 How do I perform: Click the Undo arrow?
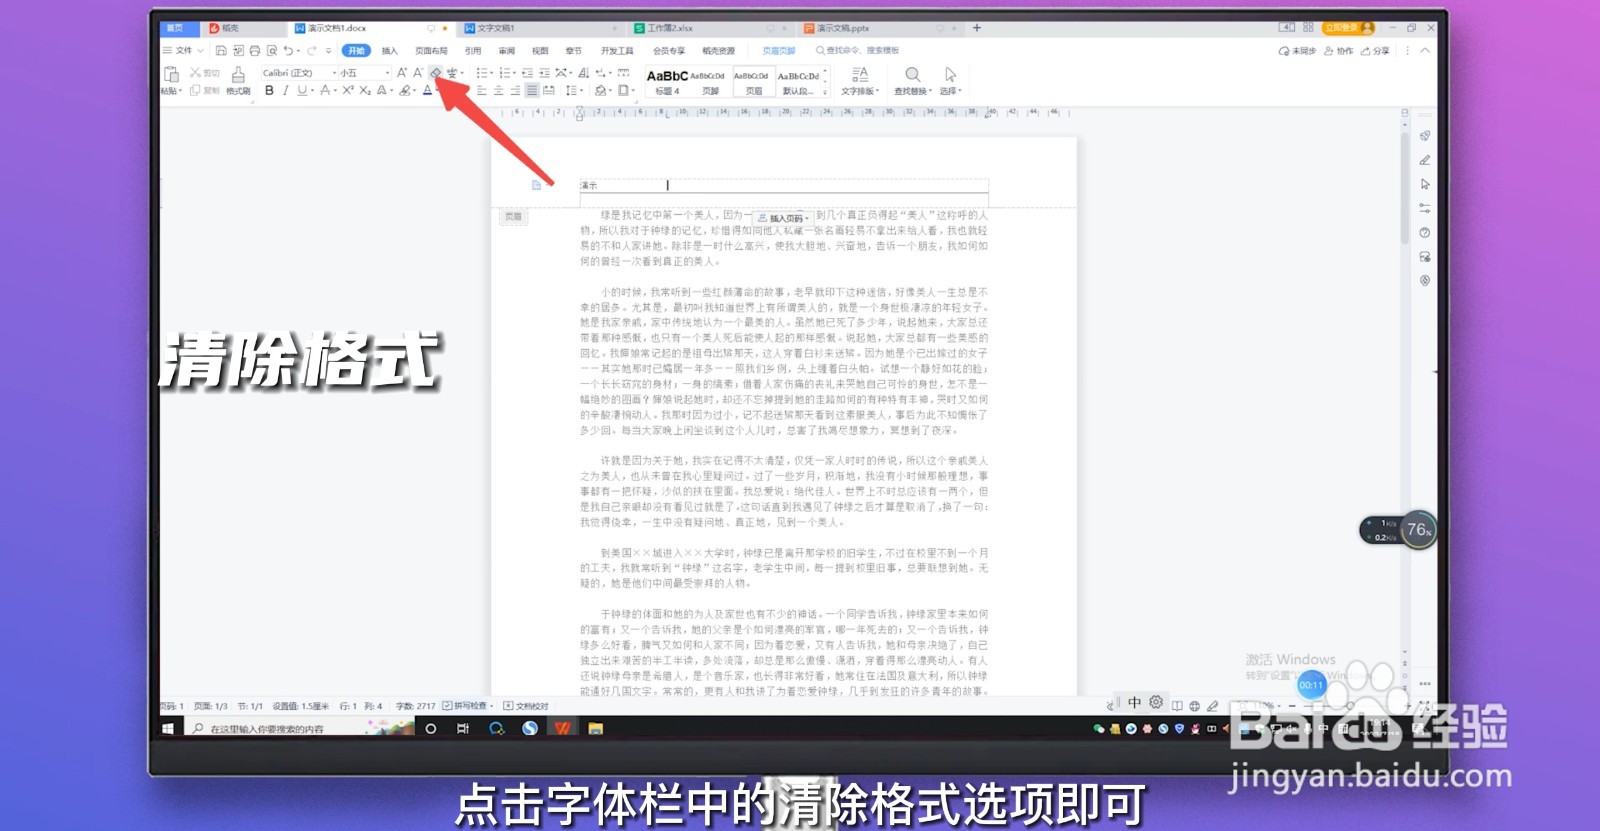pos(288,50)
